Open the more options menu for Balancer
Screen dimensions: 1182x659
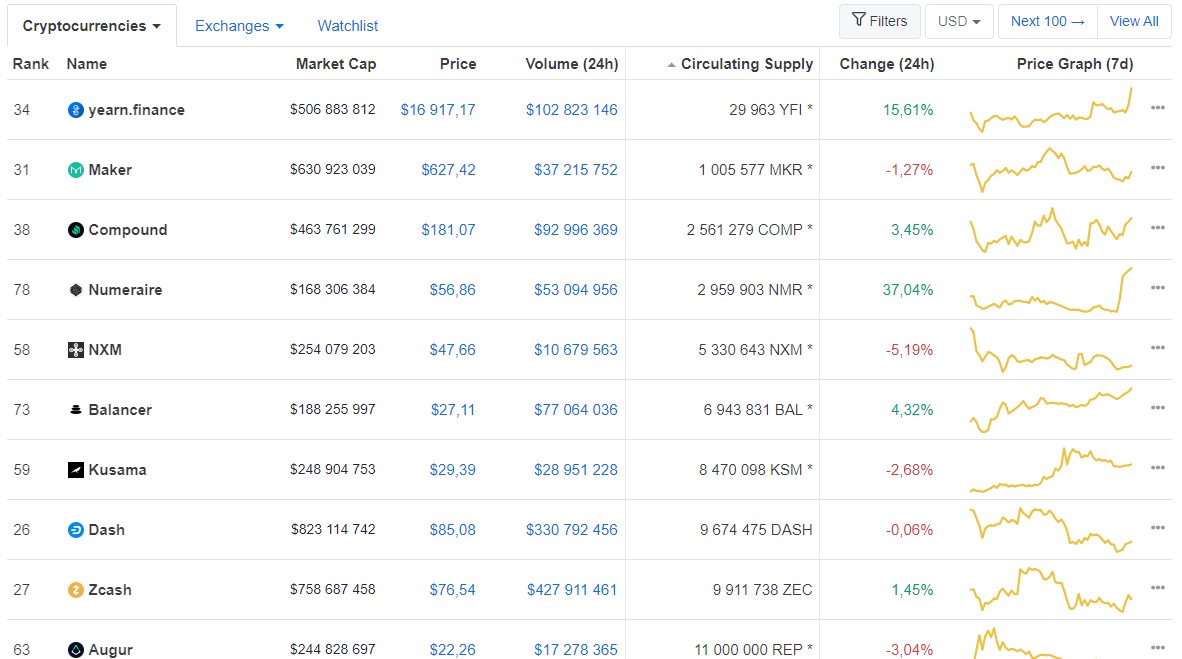pos(1158,408)
